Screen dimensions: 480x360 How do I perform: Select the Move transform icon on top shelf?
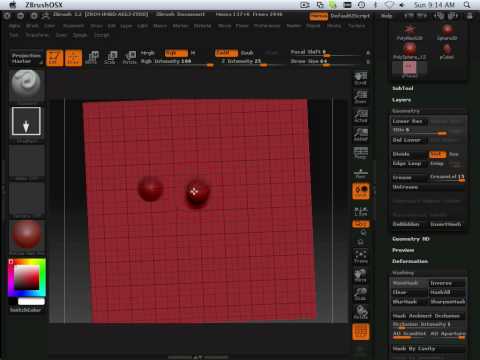click(x=92, y=58)
